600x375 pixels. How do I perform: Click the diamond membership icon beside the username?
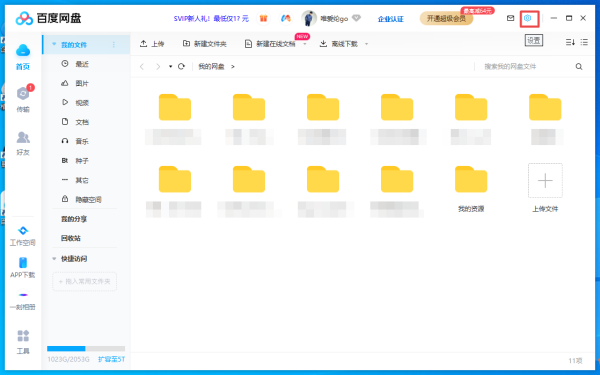point(356,18)
